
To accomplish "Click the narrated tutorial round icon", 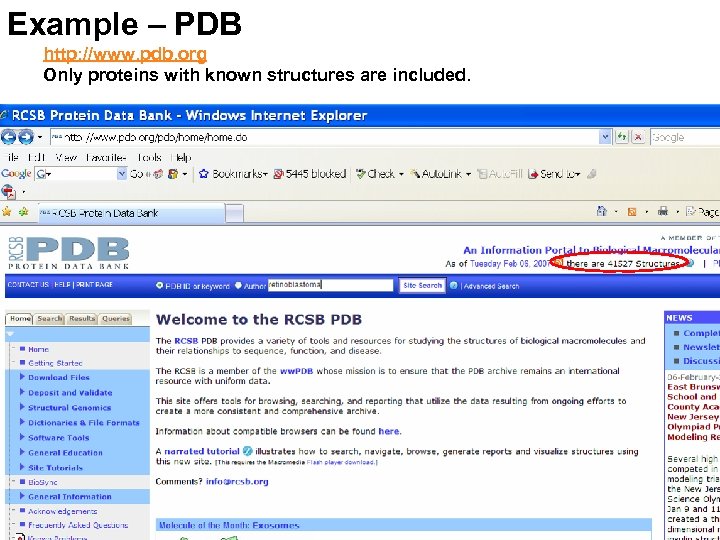I will (x=248, y=451).
